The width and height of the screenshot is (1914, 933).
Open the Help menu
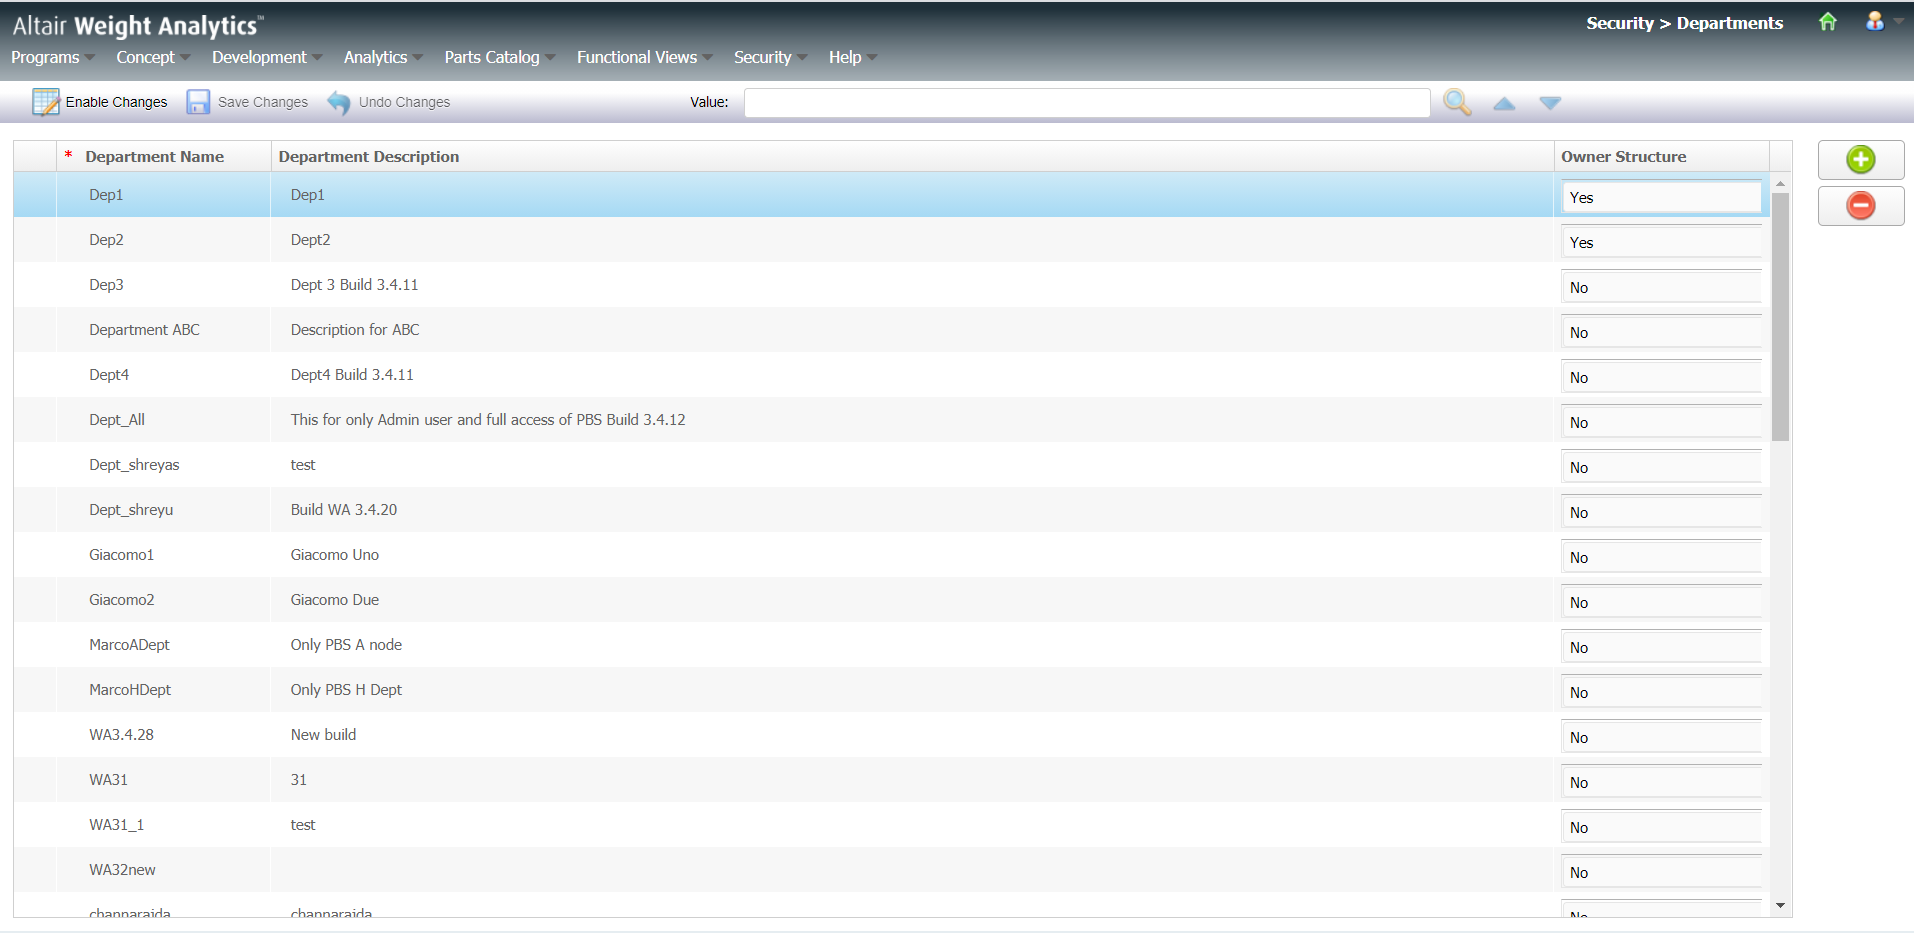coord(853,57)
